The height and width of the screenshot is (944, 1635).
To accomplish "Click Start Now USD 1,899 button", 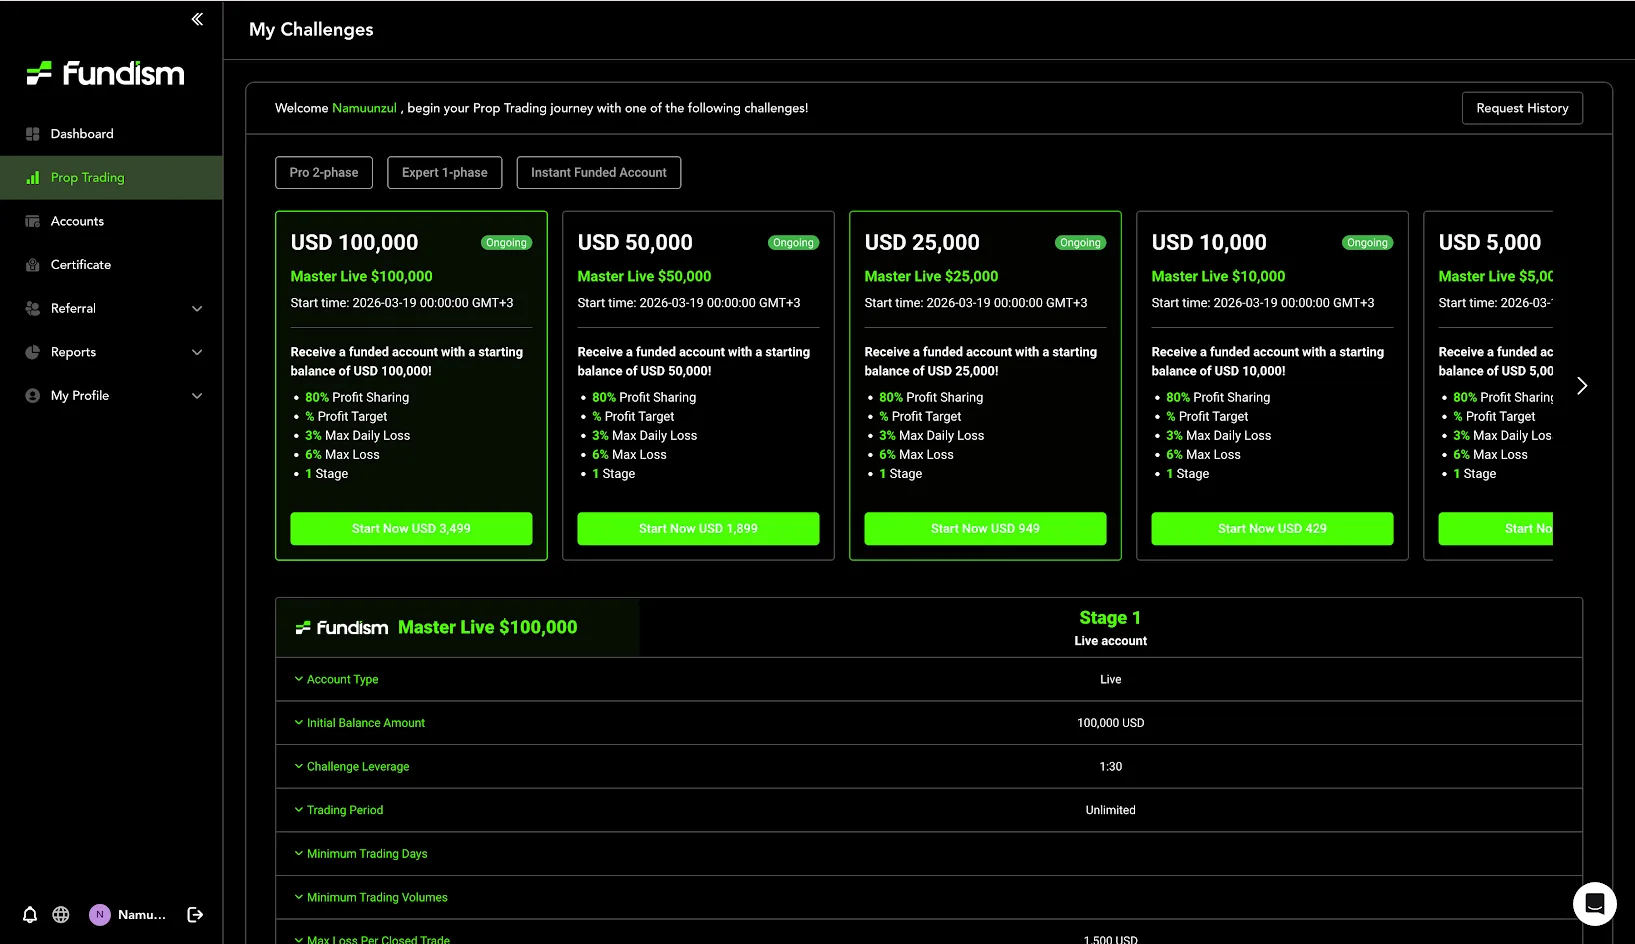I will tap(698, 529).
